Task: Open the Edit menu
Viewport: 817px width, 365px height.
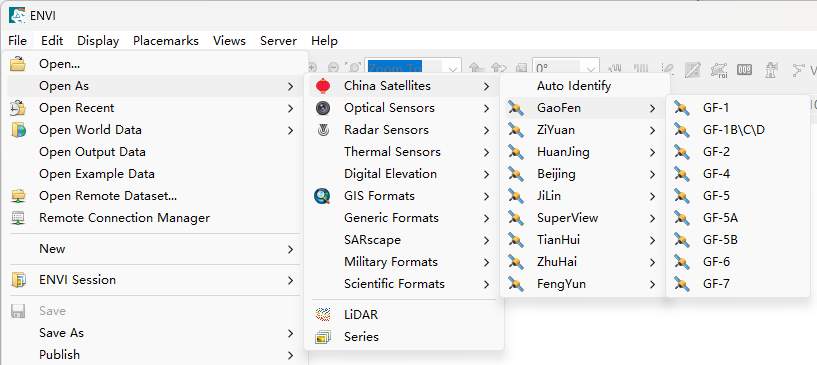Action: click(52, 41)
